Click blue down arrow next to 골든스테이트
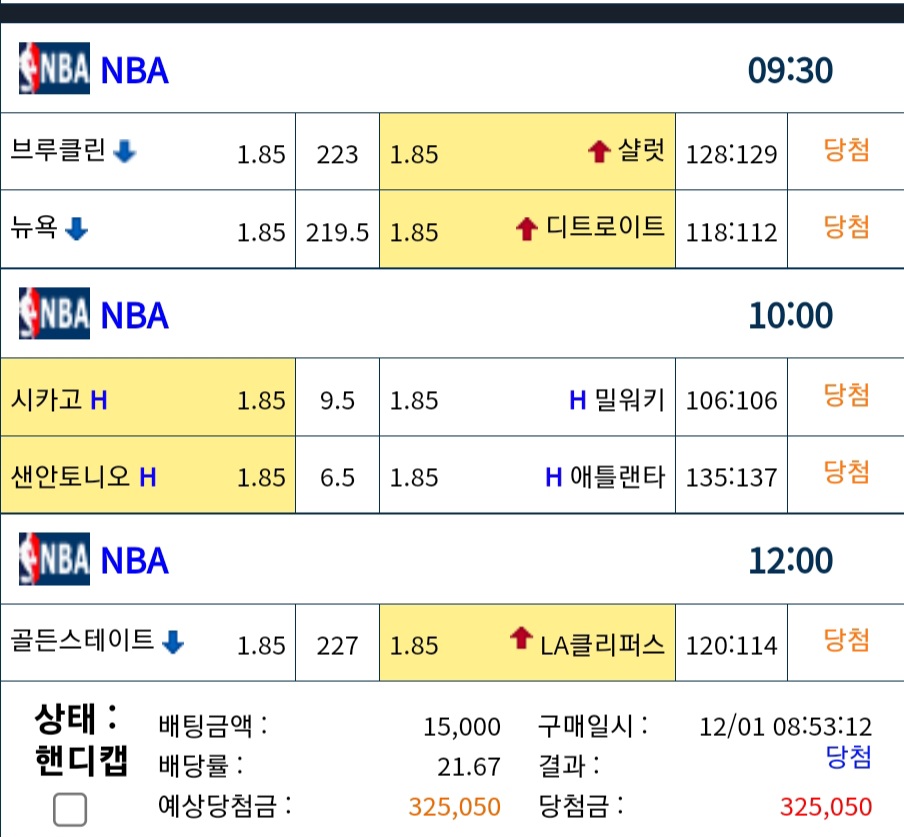904x837 pixels. [172, 642]
